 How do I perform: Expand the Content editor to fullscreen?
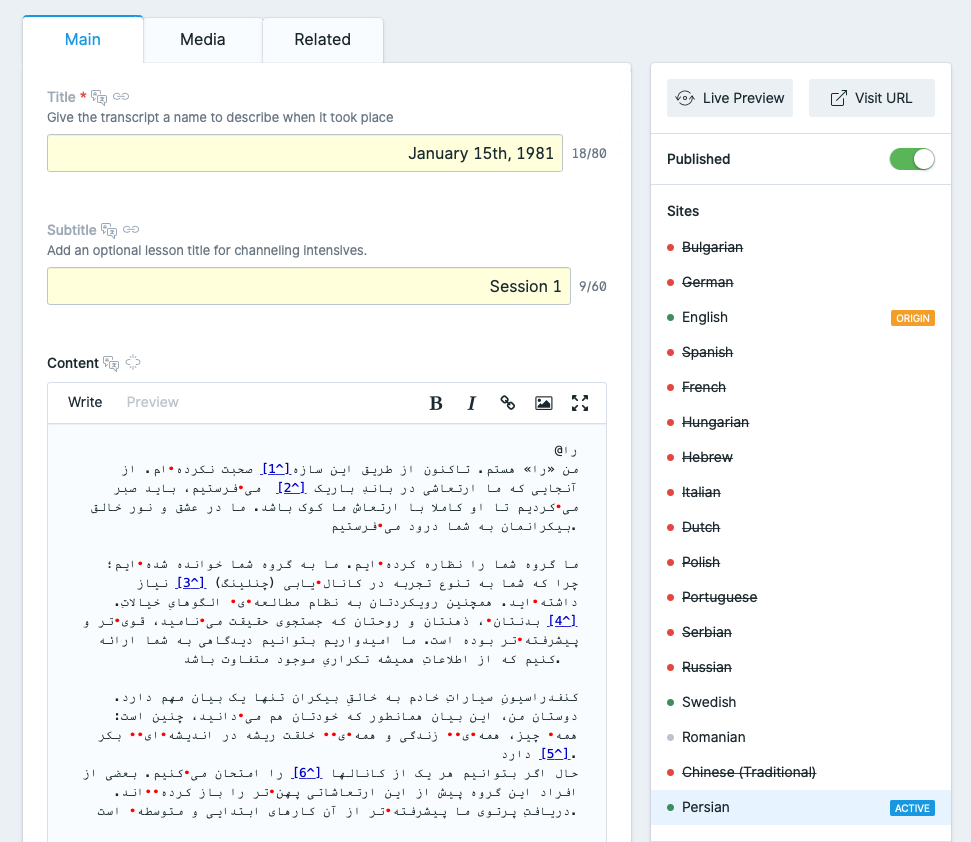click(580, 403)
